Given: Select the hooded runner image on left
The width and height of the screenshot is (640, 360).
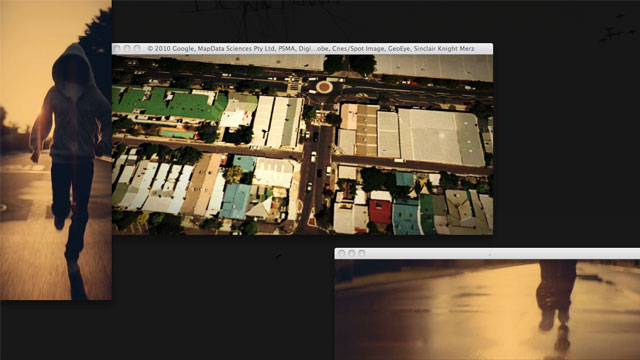Looking at the screenshot, I should (x=56, y=150).
